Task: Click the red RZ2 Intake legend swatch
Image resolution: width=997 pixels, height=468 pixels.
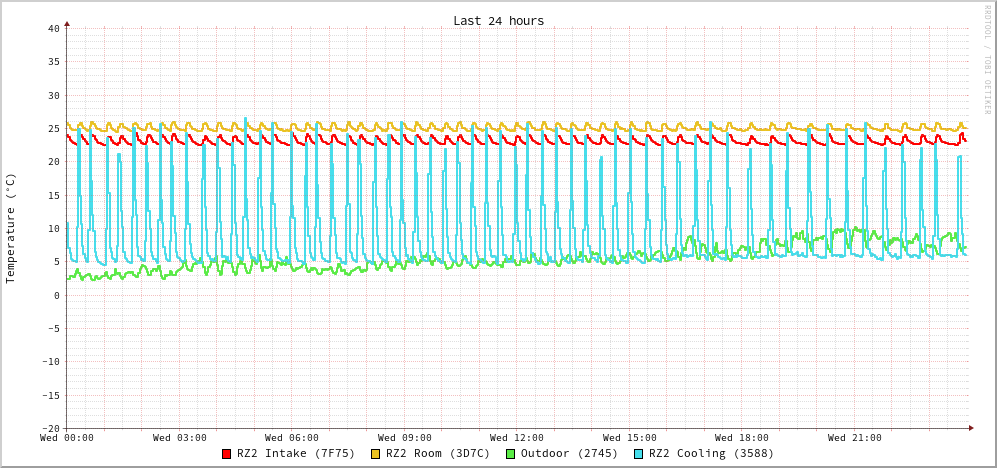Action: 227,454
